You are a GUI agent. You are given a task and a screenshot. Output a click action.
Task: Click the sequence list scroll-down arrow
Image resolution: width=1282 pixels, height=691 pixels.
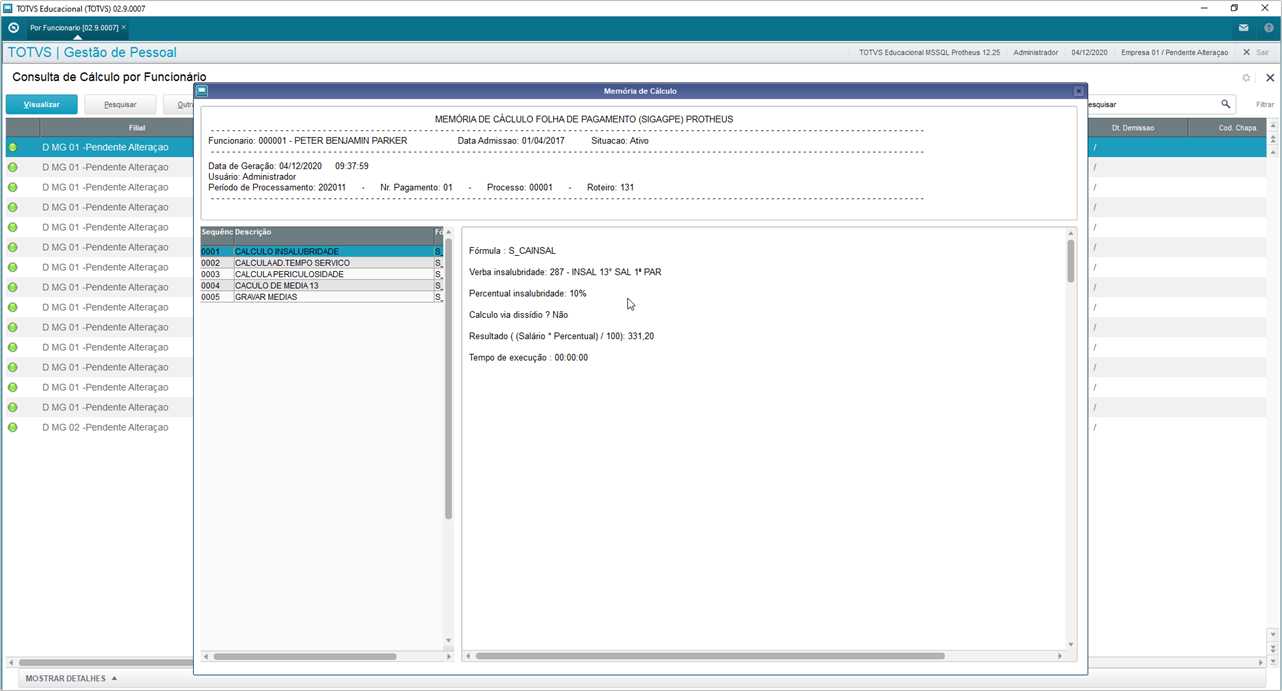(x=448, y=642)
